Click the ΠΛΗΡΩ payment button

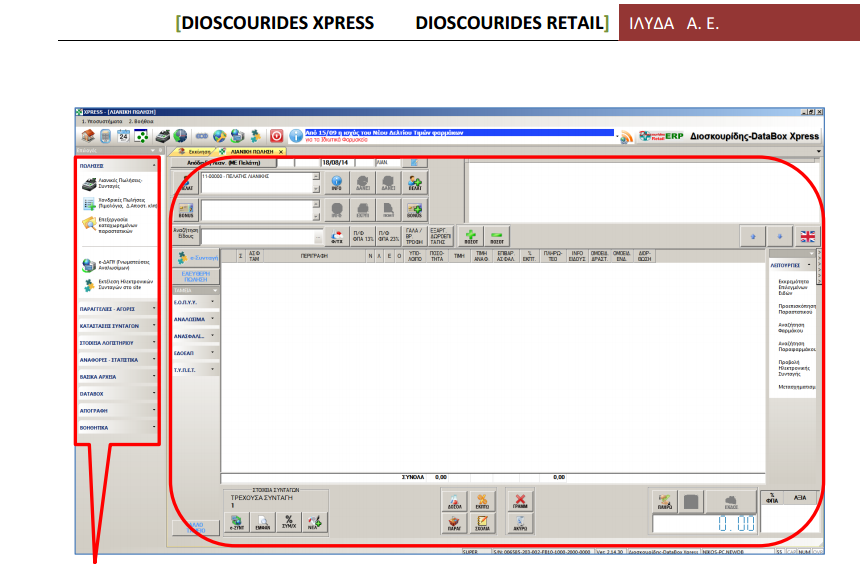point(665,502)
